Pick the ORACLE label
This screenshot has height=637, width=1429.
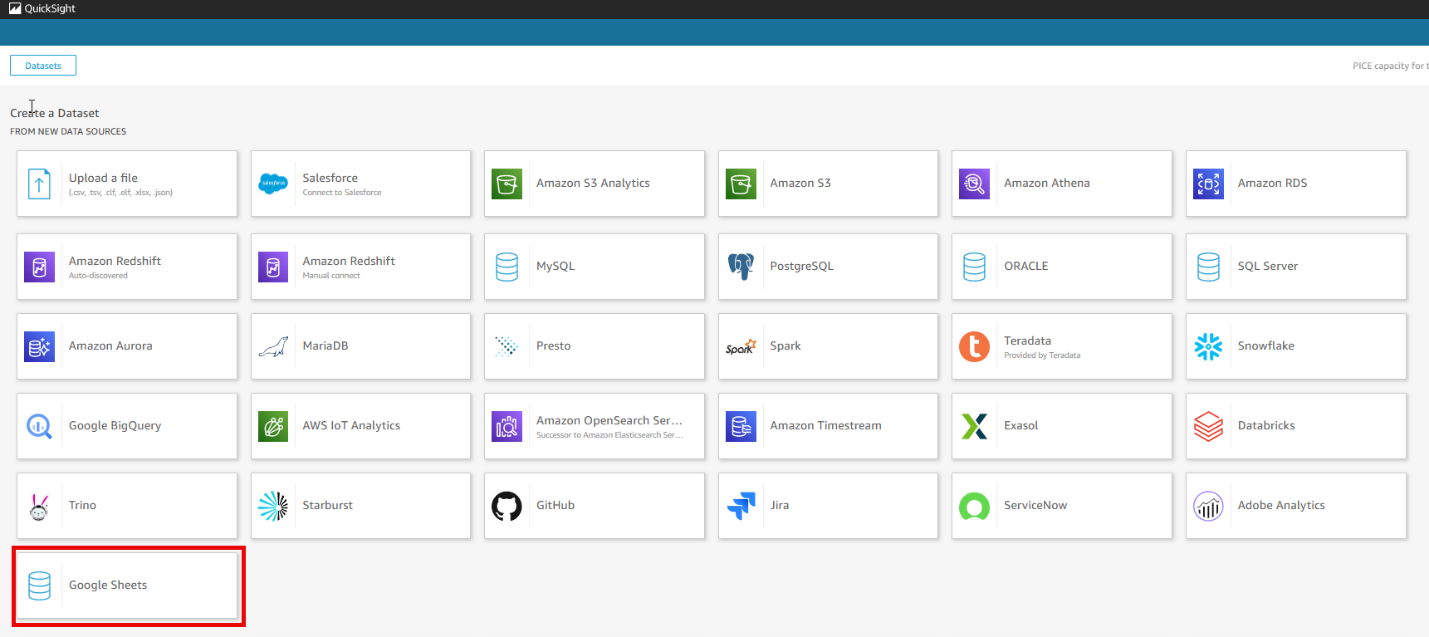(1026, 267)
